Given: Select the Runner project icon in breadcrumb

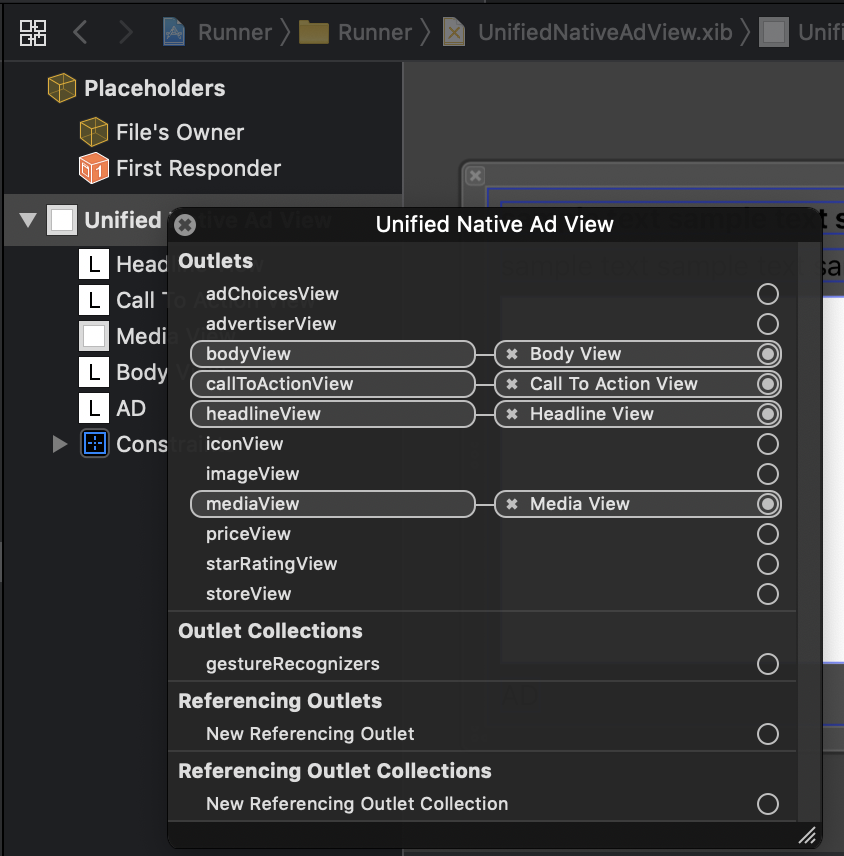Looking at the screenshot, I should pyautogui.click(x=174, y=32).
